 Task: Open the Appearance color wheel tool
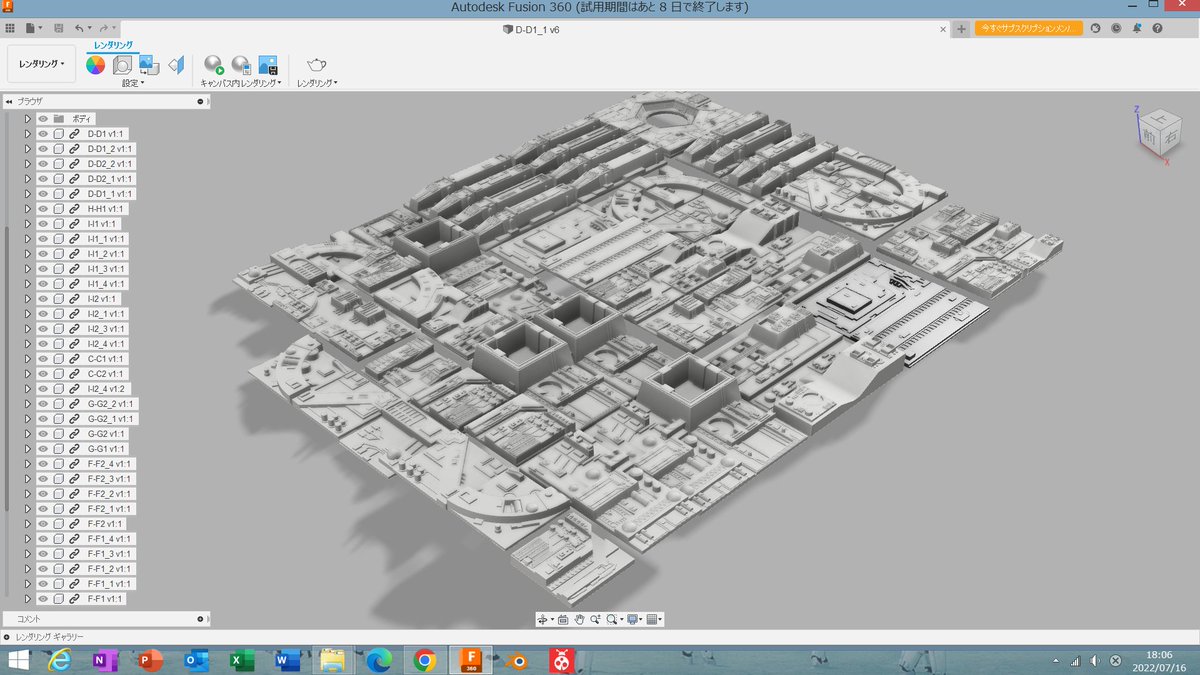96,65
